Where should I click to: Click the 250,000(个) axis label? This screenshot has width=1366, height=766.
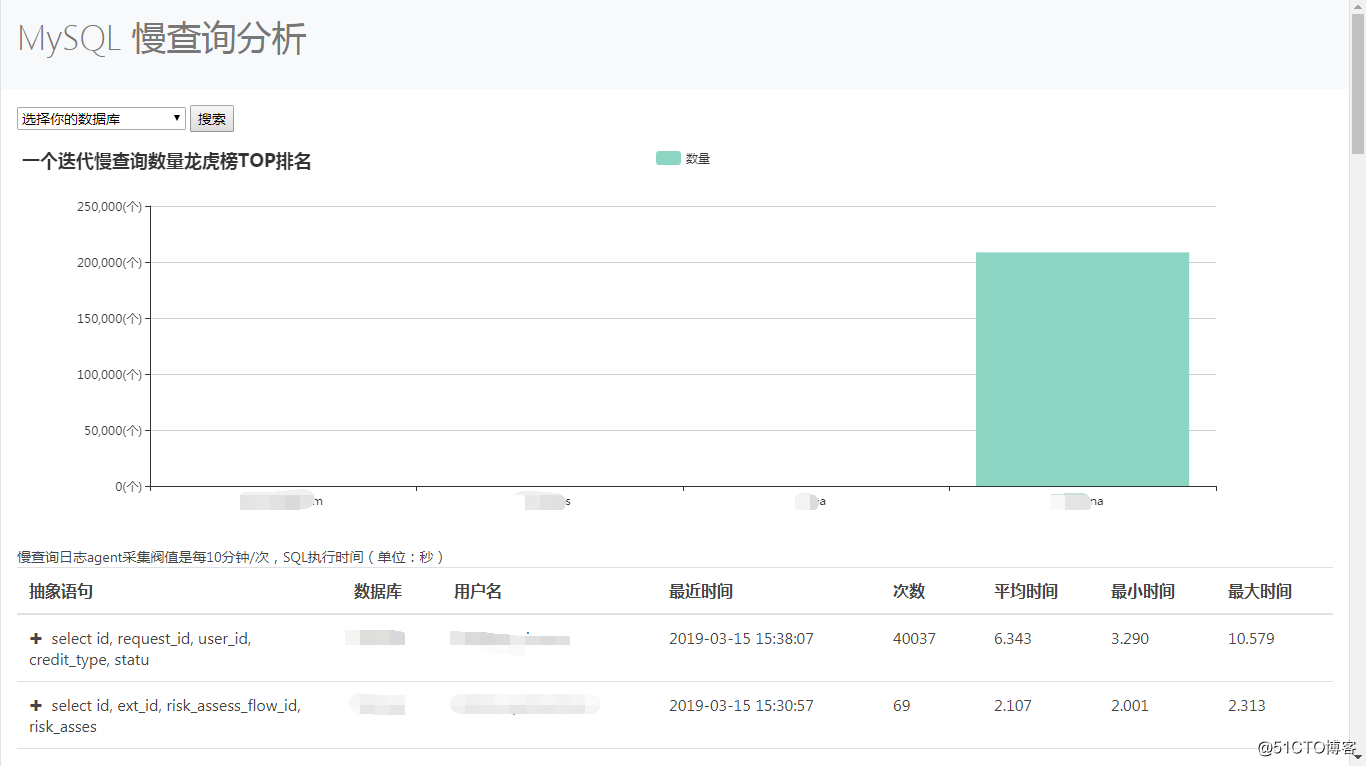[109, 206]
